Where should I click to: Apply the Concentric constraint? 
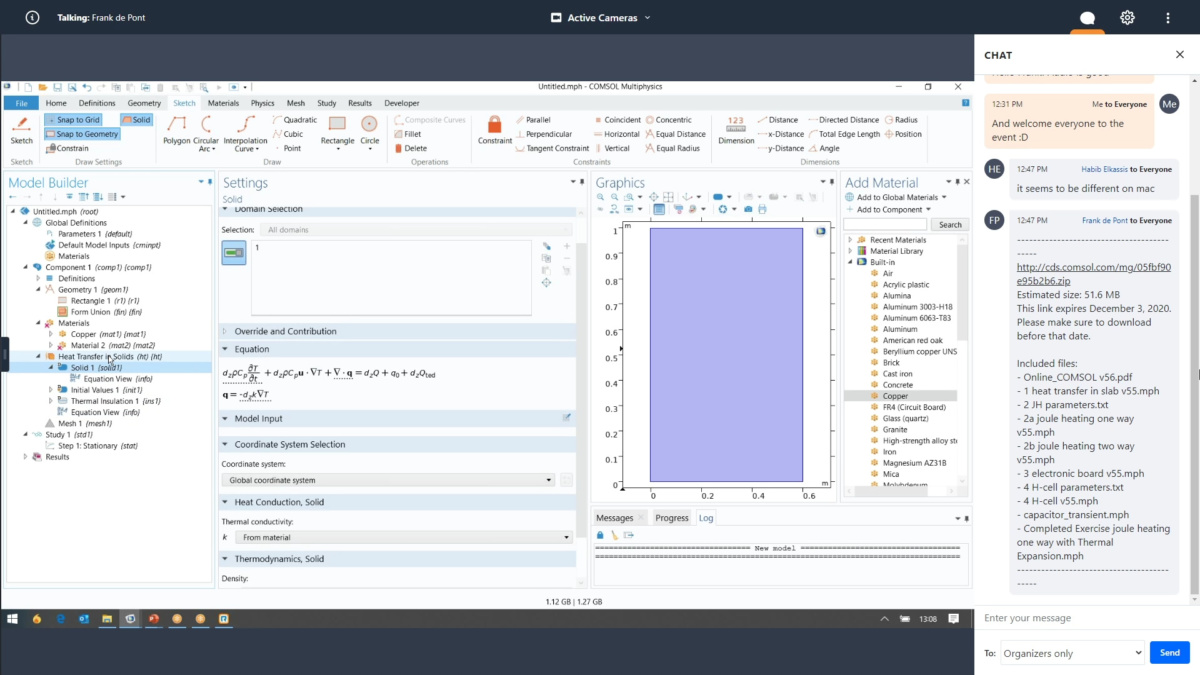click(x=668, y=120)
